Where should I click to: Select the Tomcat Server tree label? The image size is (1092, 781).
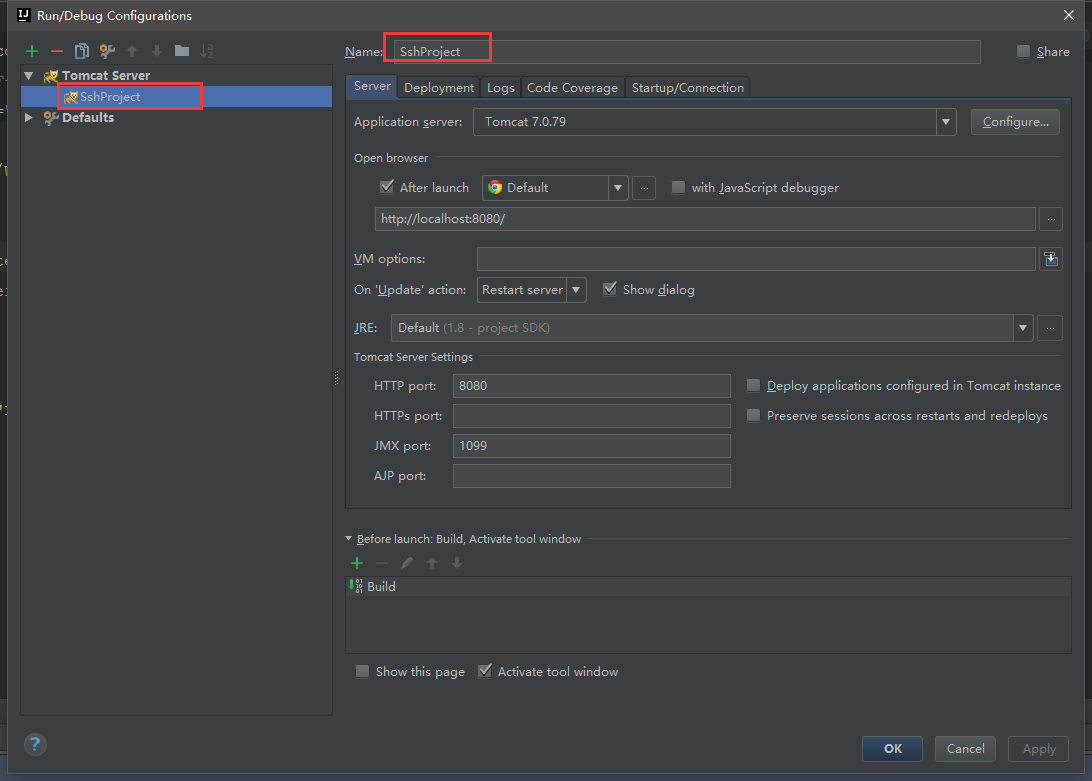pos(106,75)
